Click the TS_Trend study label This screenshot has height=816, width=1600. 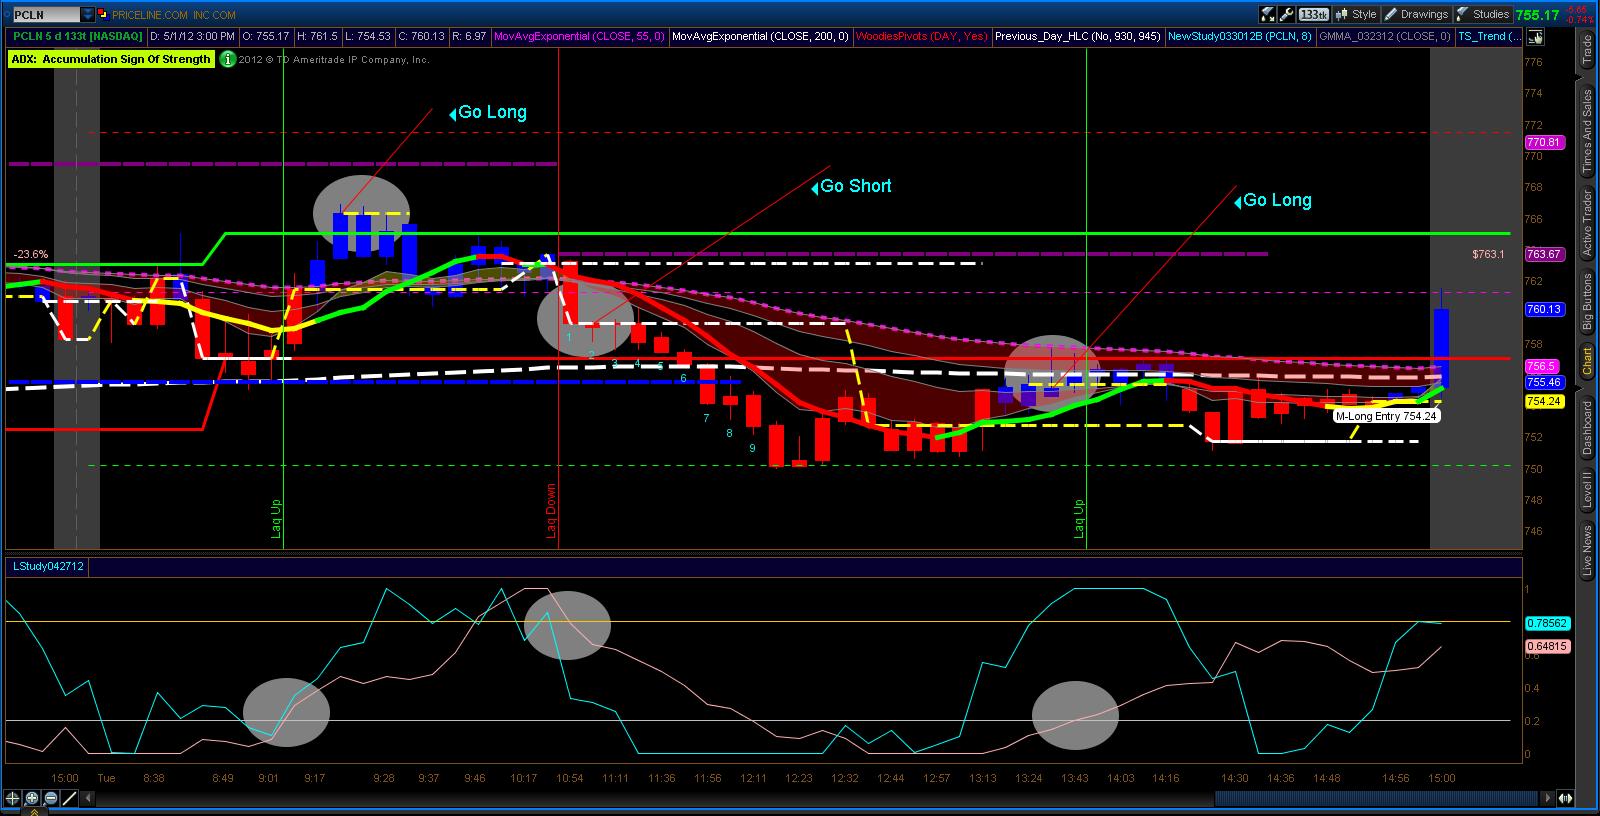point(1490,37)
